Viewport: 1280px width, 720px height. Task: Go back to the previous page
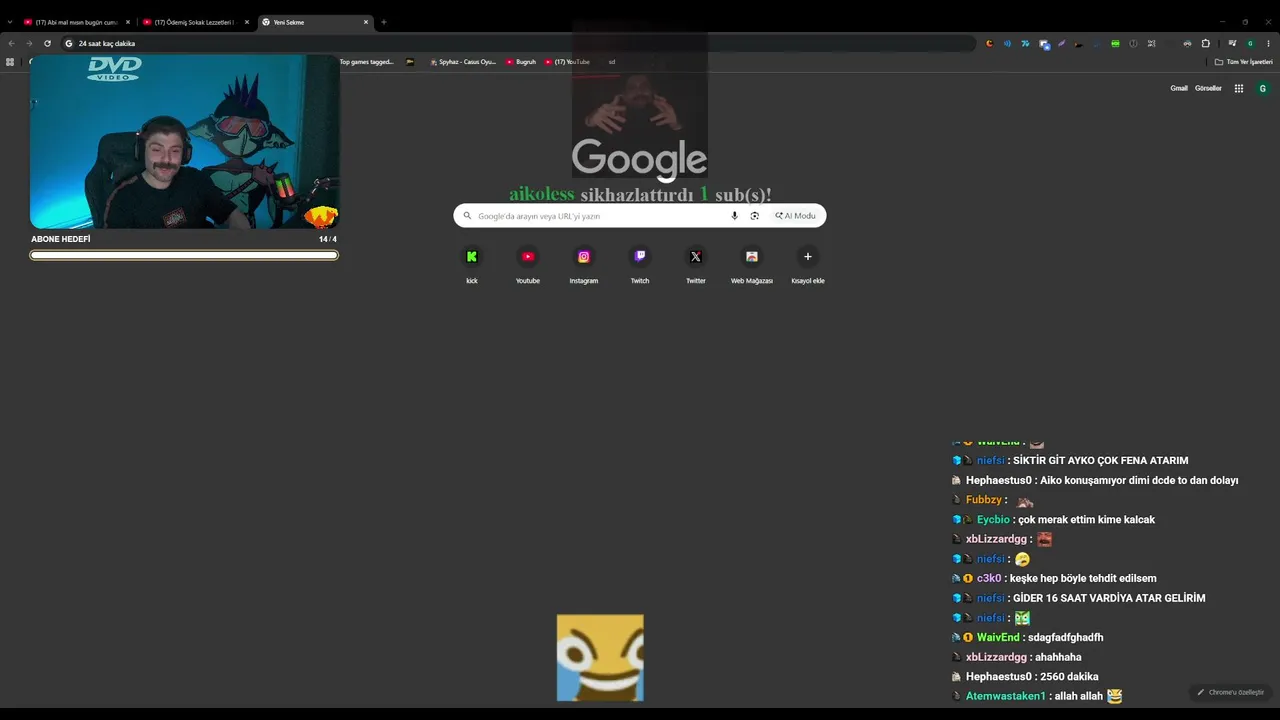(x=11, y=43)
